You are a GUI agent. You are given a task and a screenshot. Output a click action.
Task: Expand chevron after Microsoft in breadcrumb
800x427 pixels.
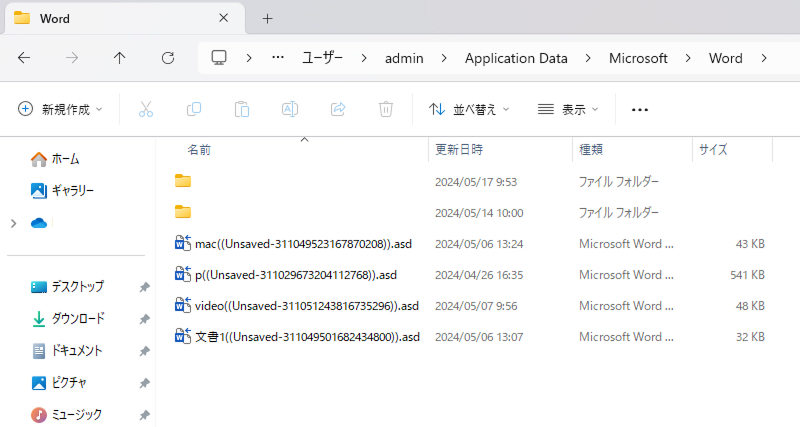click(x=688, y=58)
